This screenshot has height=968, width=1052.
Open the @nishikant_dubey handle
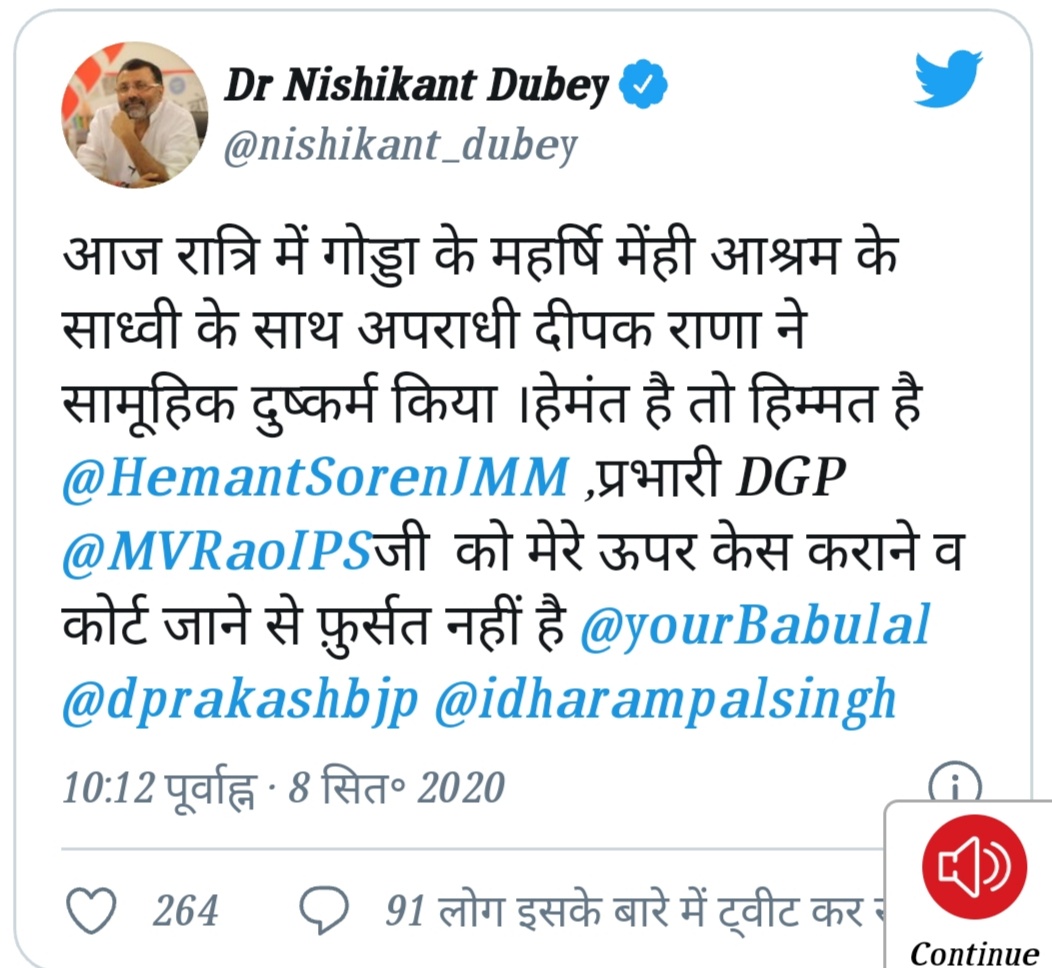[400, 146]
